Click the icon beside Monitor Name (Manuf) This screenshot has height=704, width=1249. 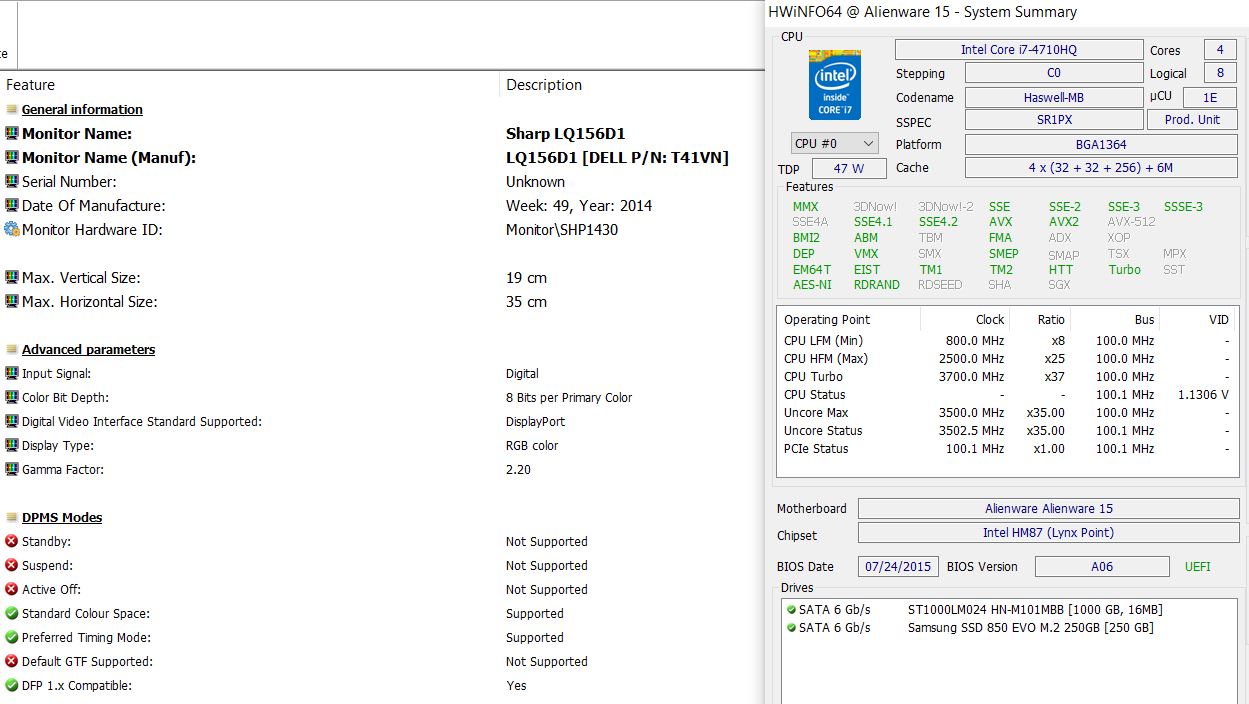point(12,158)
